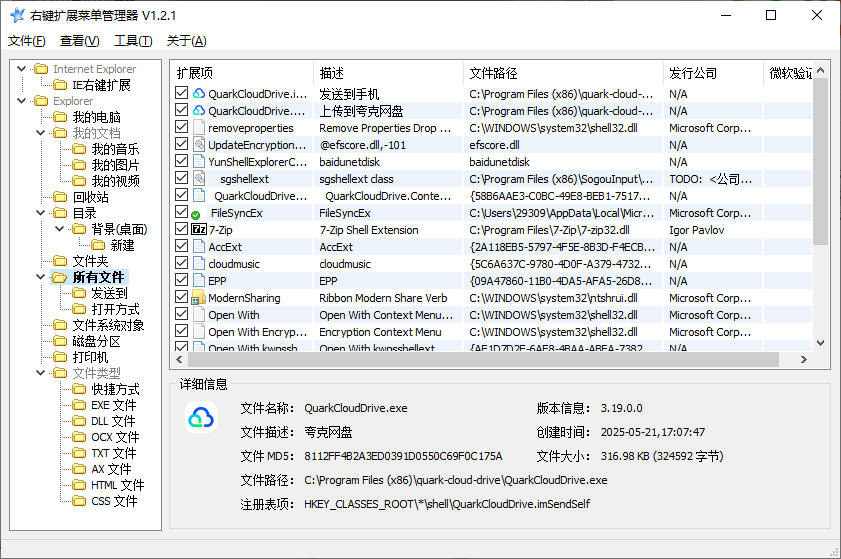Collapse the 文件类型 tree node
Screen dimensions: 841x559
(x=41, y=373)
